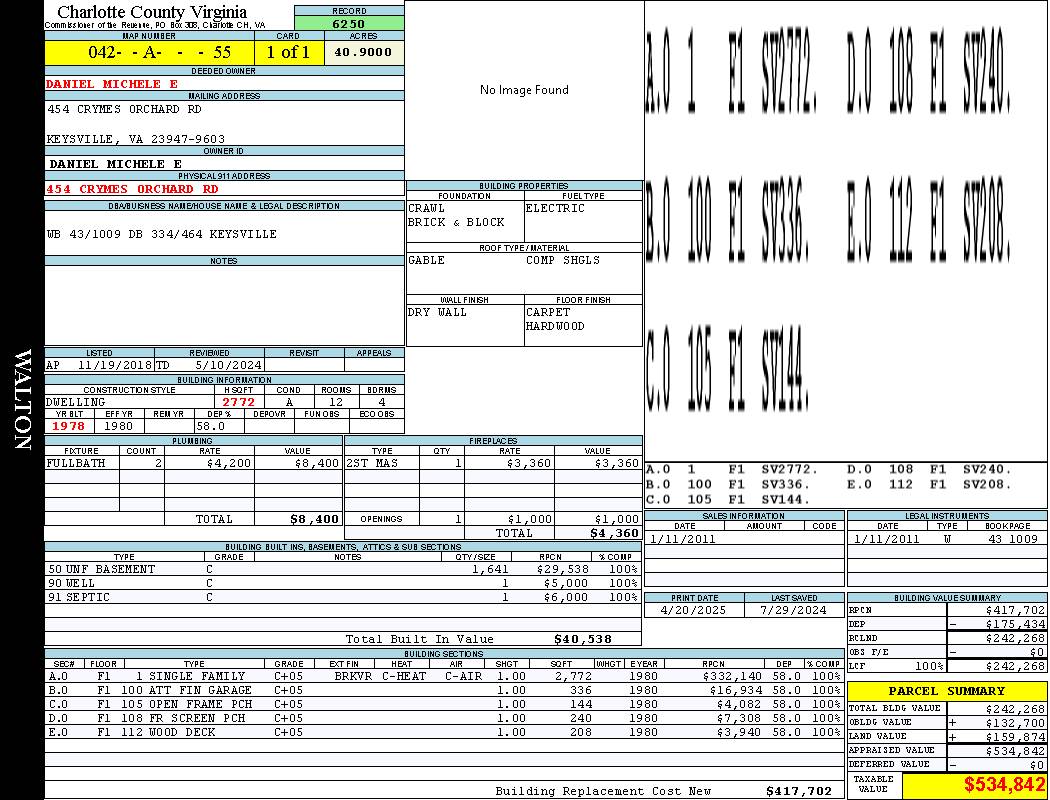Click OPENINGS row label in Fireplaces
Viewport: 1050px width, 800px height.
[381, 519]
